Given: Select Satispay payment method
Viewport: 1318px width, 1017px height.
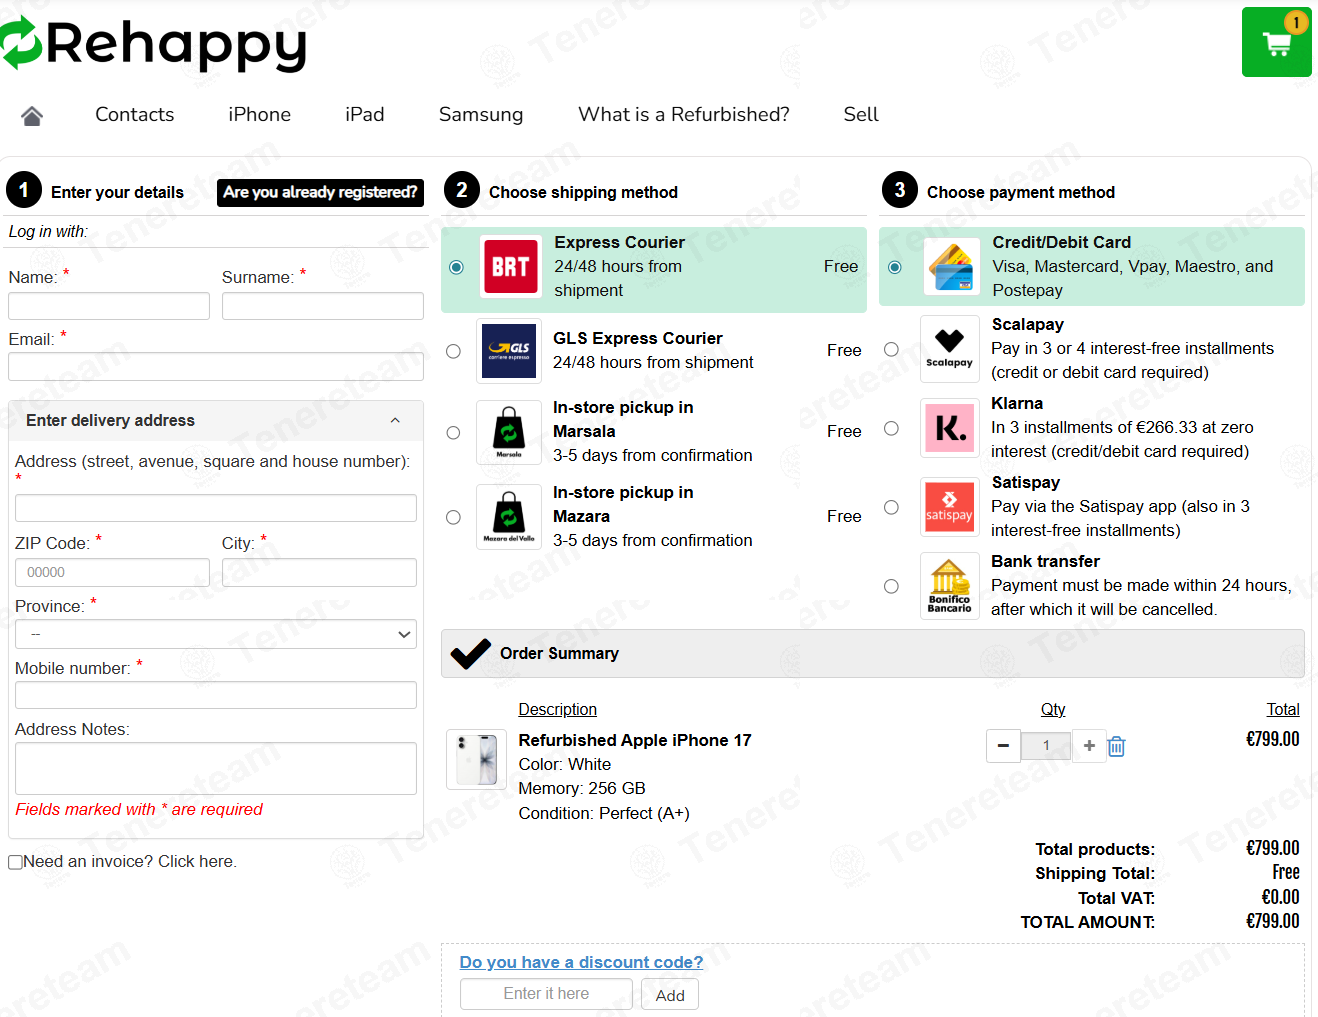Looking at the screenshot, I should 891,507.
